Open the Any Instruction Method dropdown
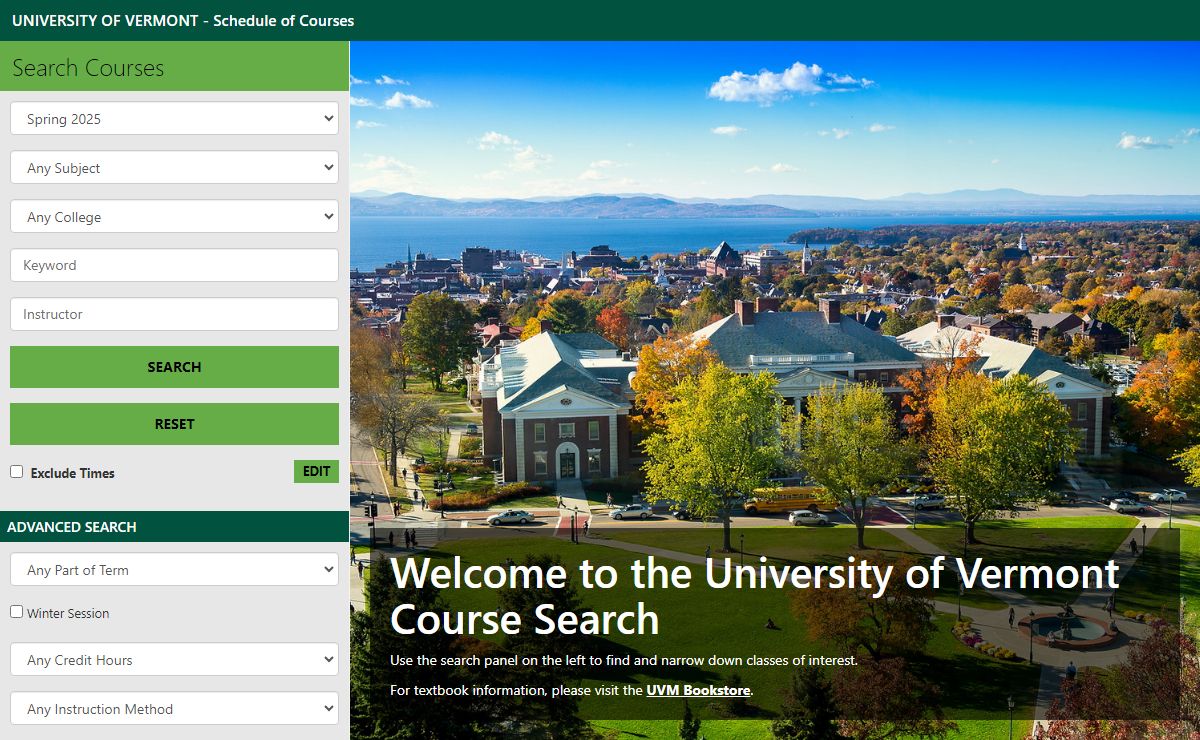 point(174,708)
